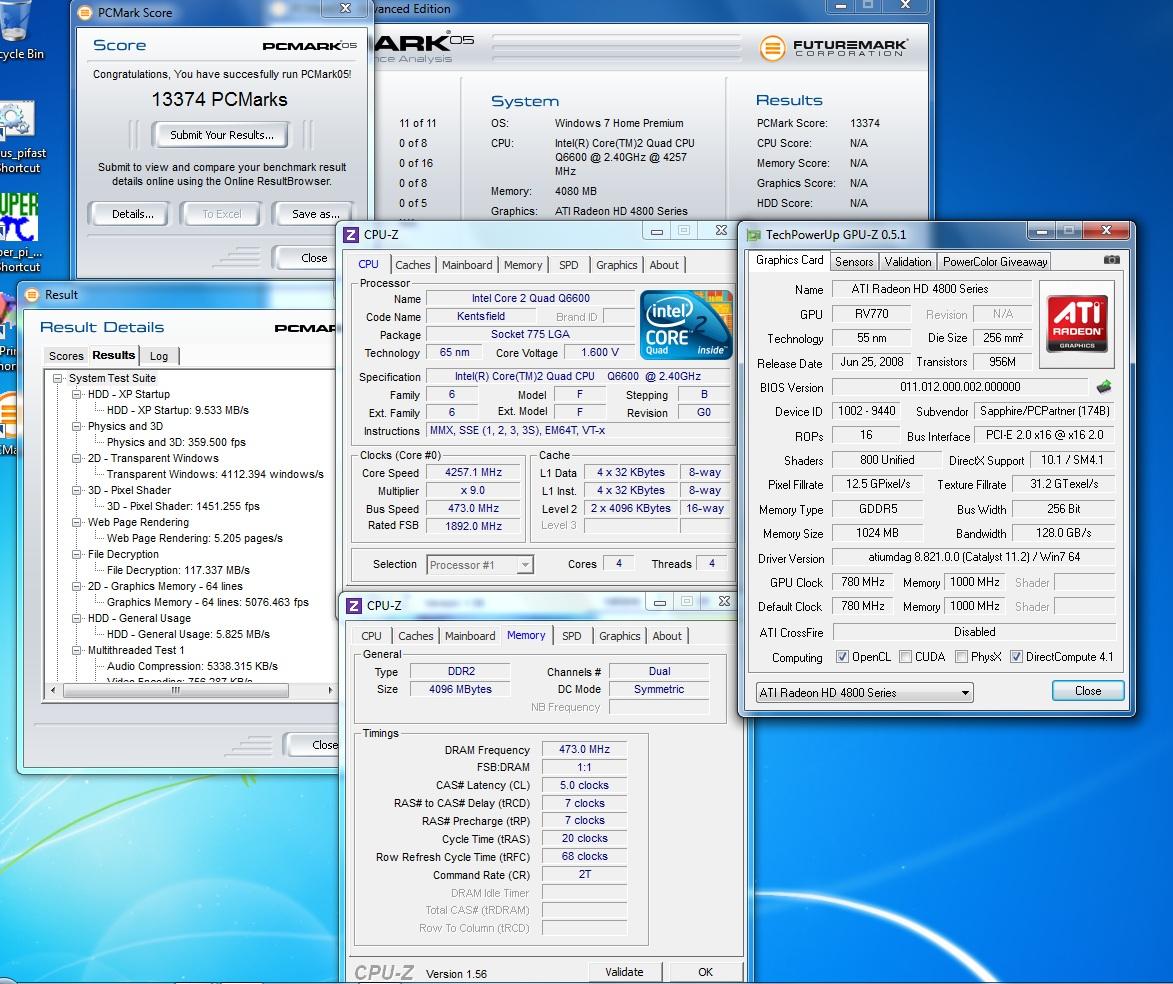Click the DRAM Frequency value 473.0 MHz
Image resolution: width=1173 pixels, height=984 pixels.
point(584,749)
